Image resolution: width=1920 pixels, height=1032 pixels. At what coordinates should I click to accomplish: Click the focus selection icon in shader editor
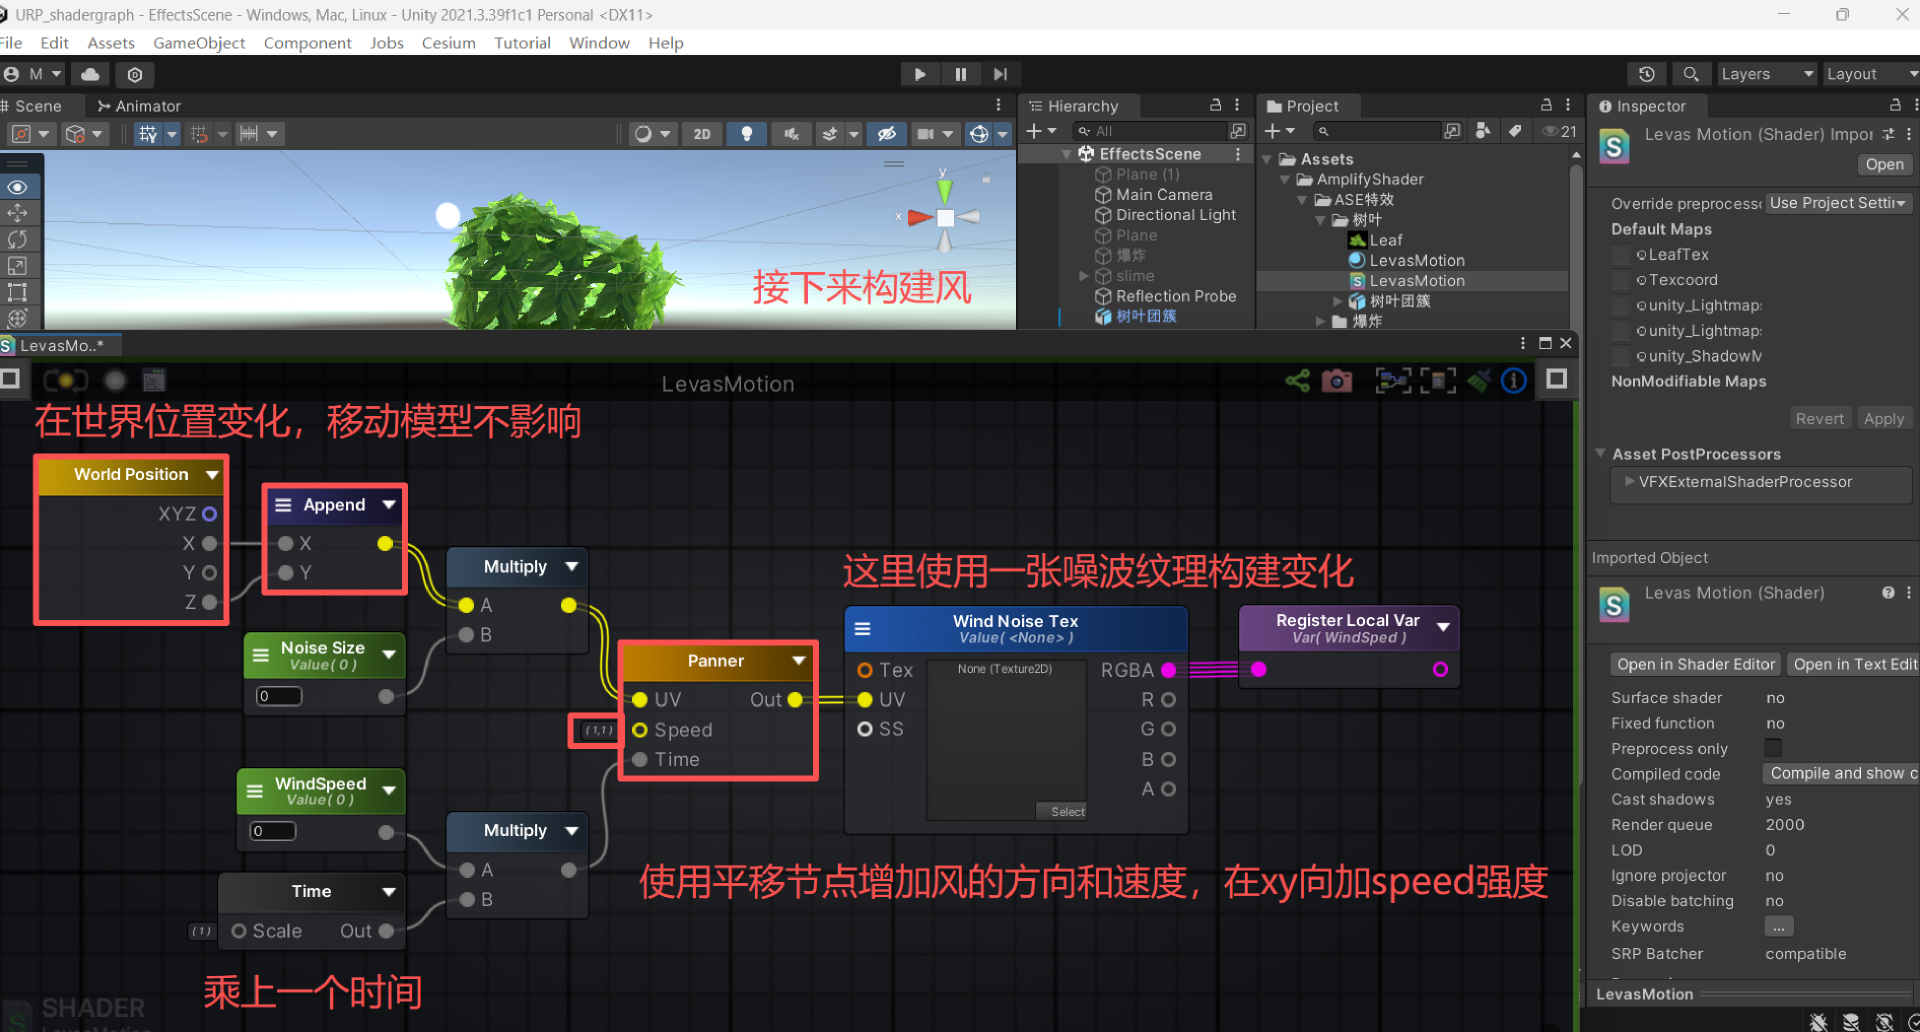(1438, 380)
